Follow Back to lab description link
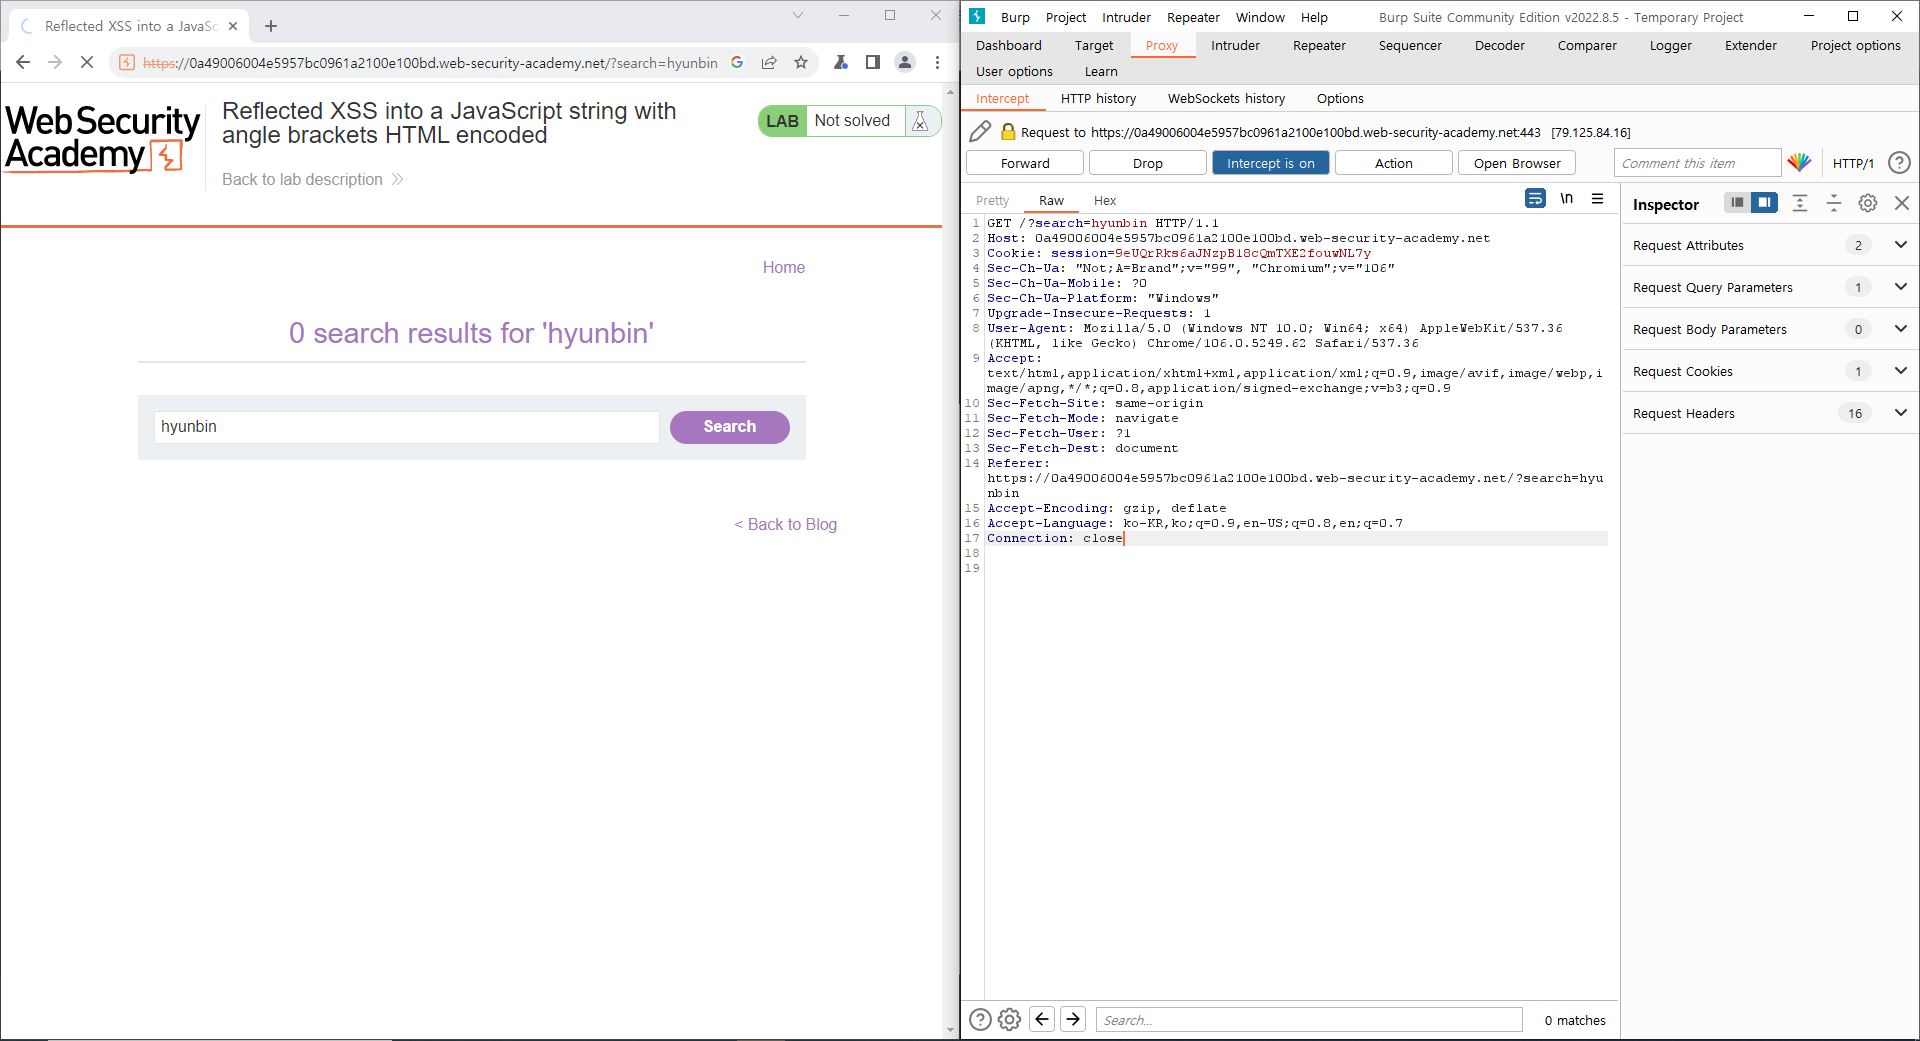The width and height of the screenshot is (1920, 1041). point(312,179)
